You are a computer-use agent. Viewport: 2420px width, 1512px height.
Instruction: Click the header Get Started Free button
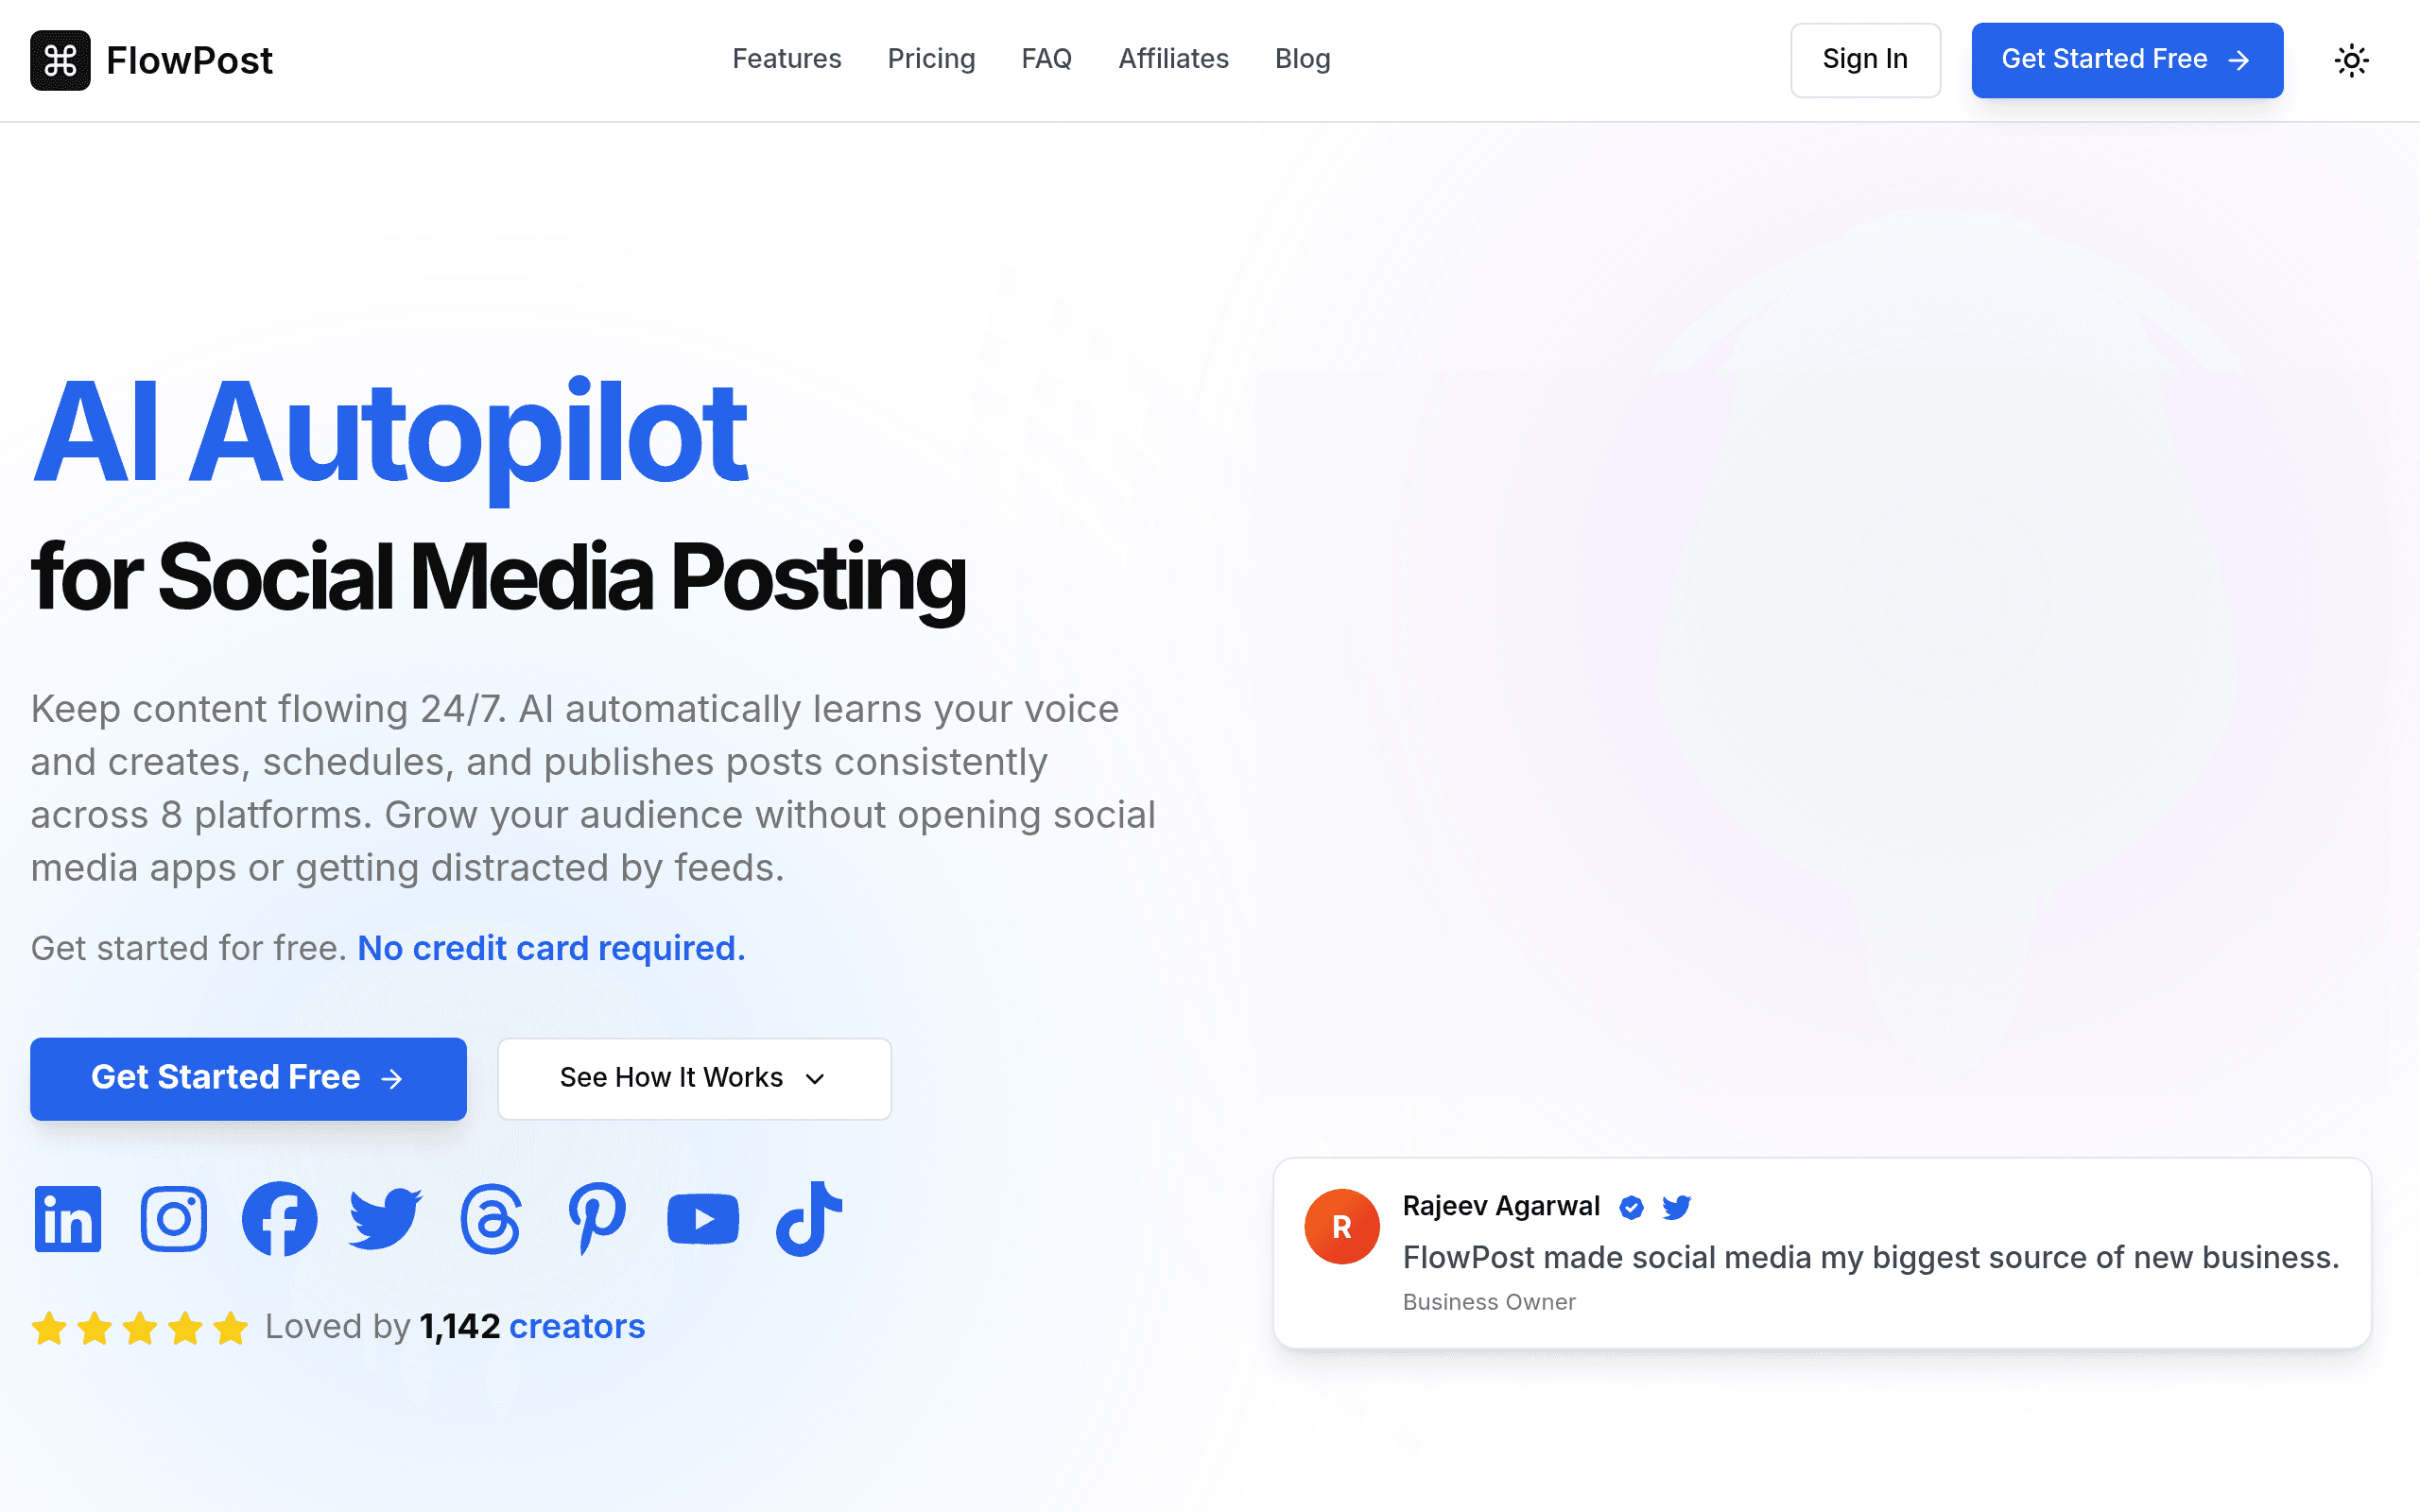point(2127,60)
